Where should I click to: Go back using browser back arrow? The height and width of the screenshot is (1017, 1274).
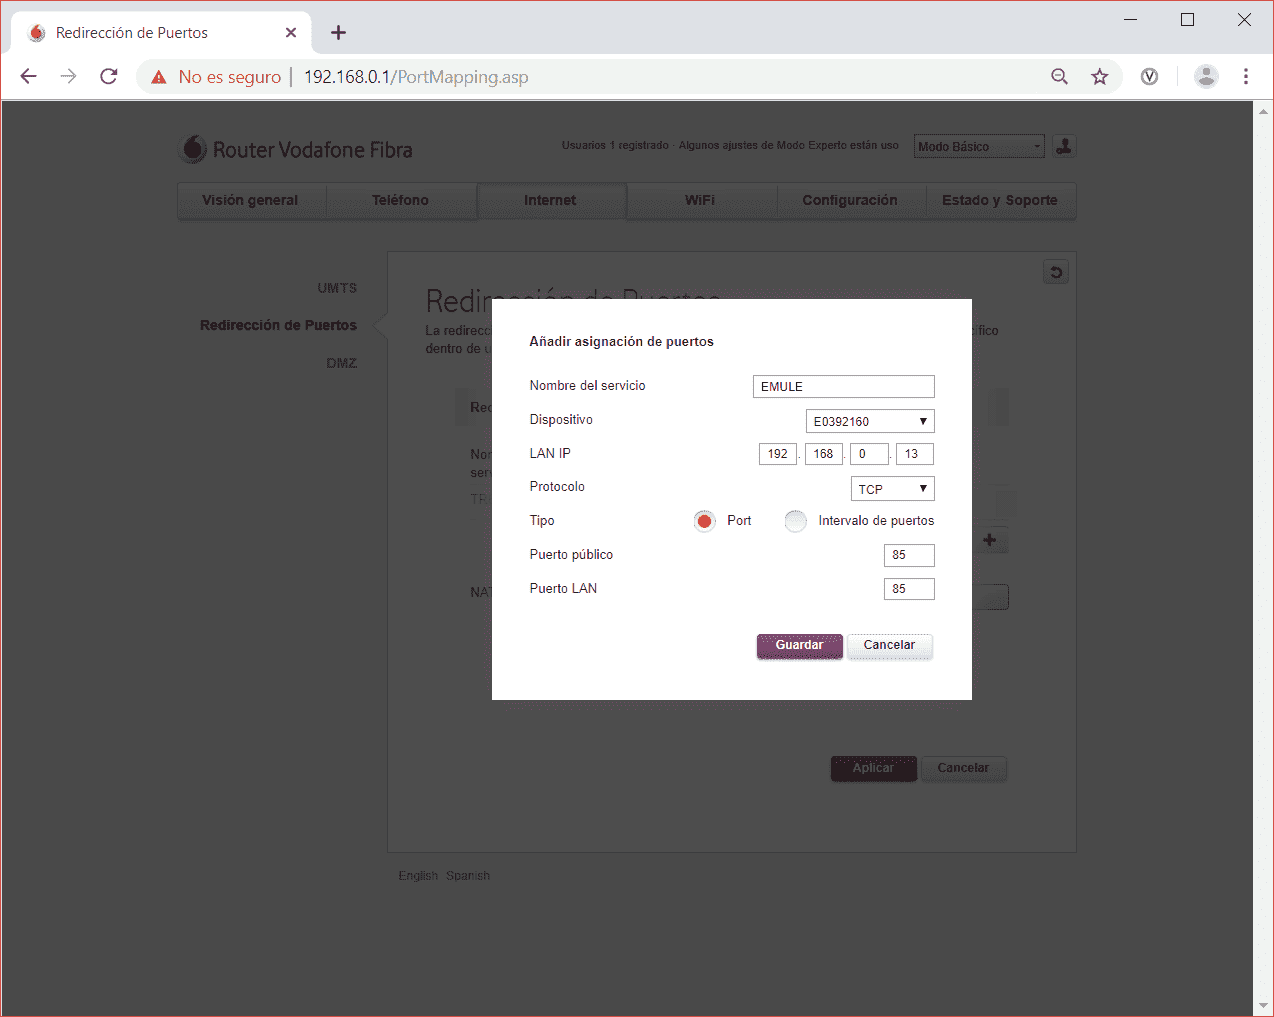point(29,77)
